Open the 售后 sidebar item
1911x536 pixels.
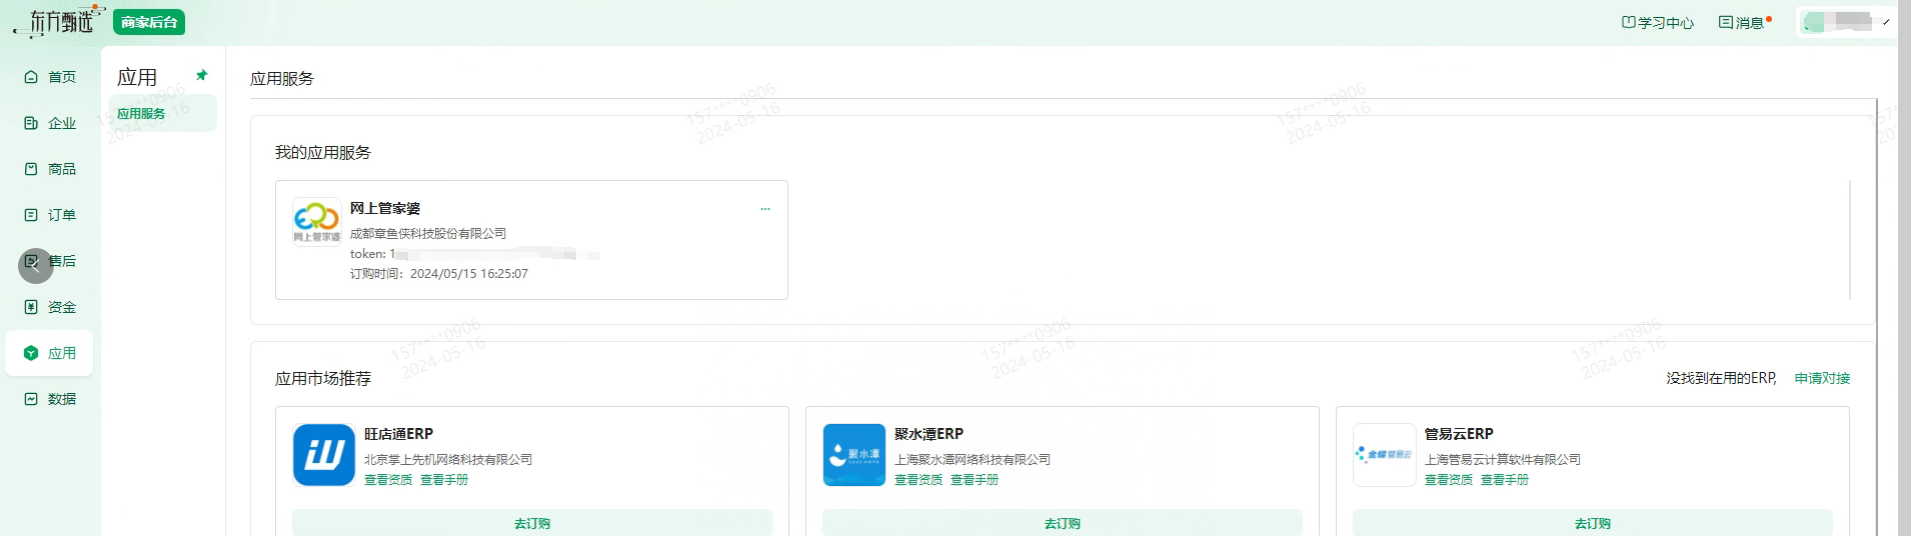62,261
